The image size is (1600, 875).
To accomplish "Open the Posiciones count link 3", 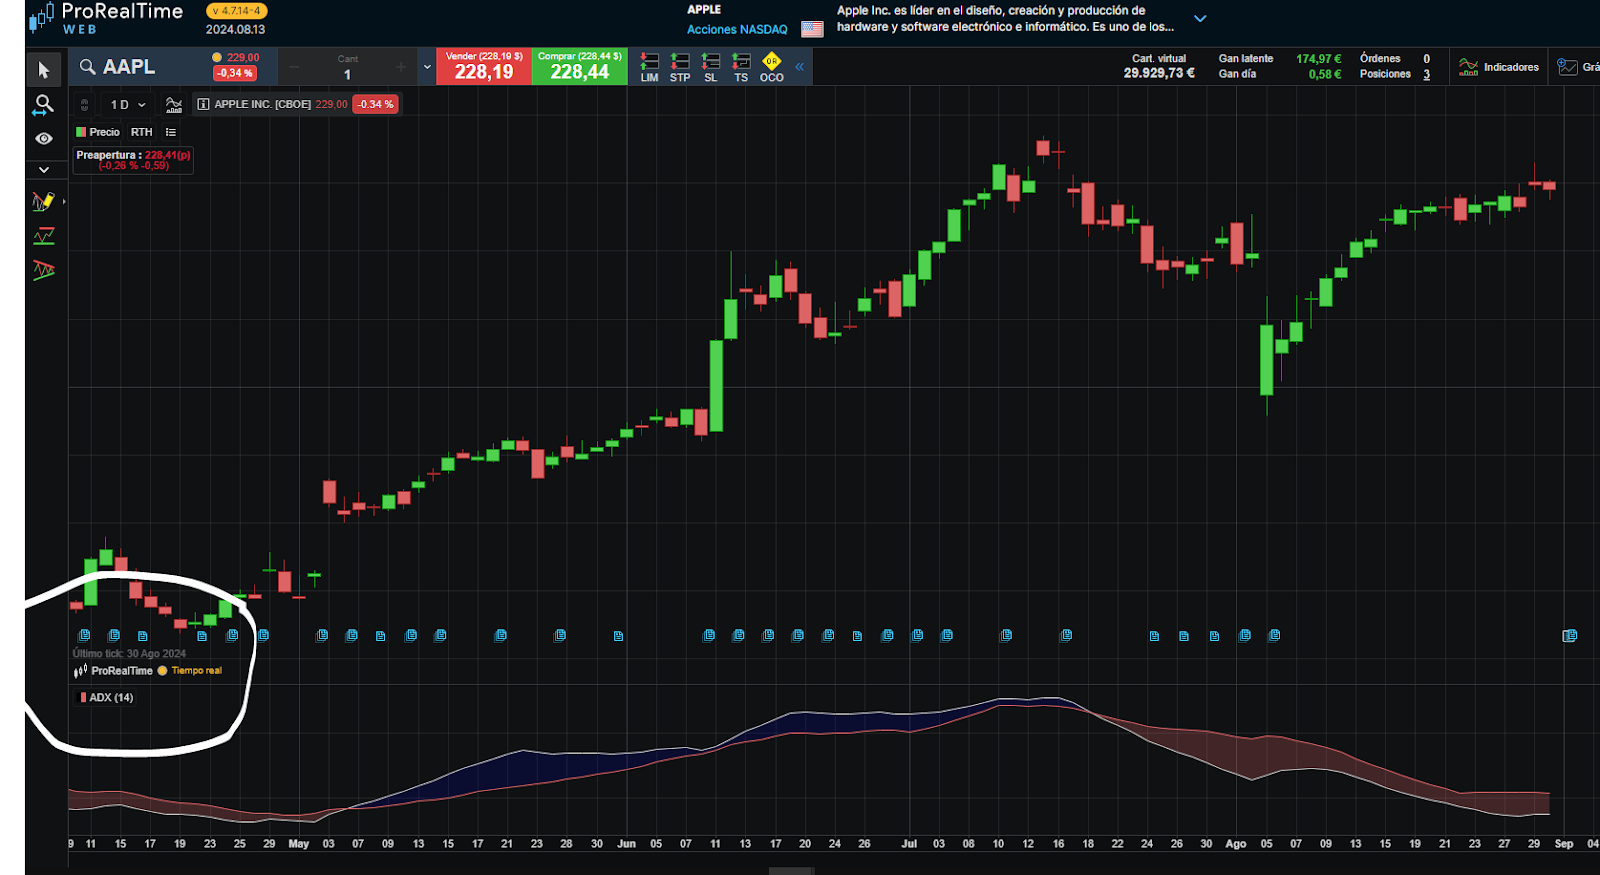I will point(1427,74).
